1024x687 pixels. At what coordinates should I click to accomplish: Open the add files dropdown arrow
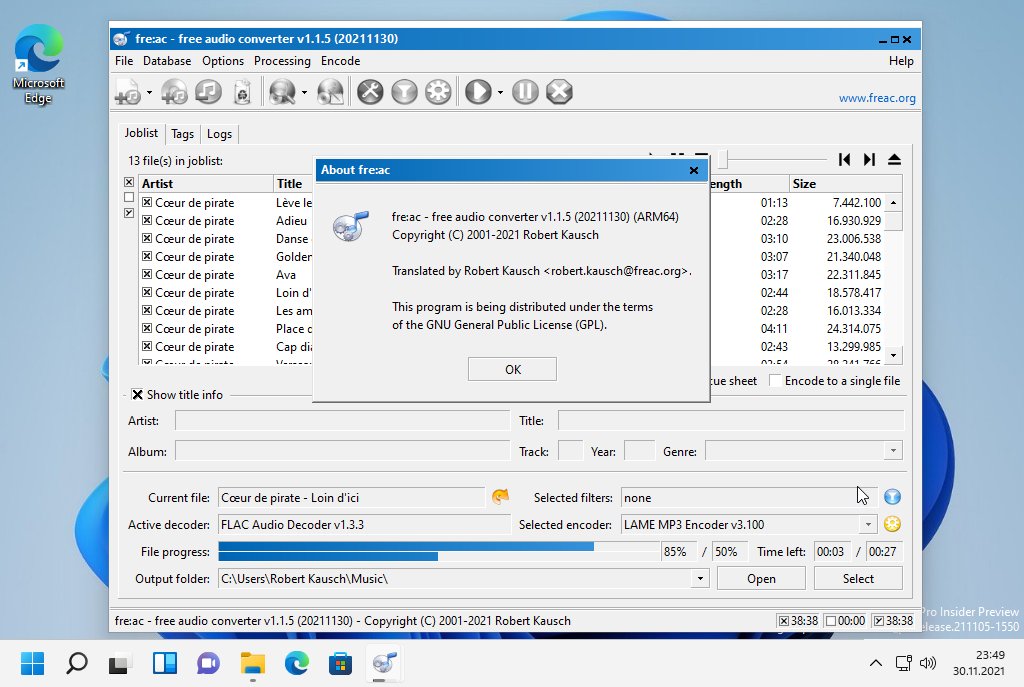click(x=150, y=92)
